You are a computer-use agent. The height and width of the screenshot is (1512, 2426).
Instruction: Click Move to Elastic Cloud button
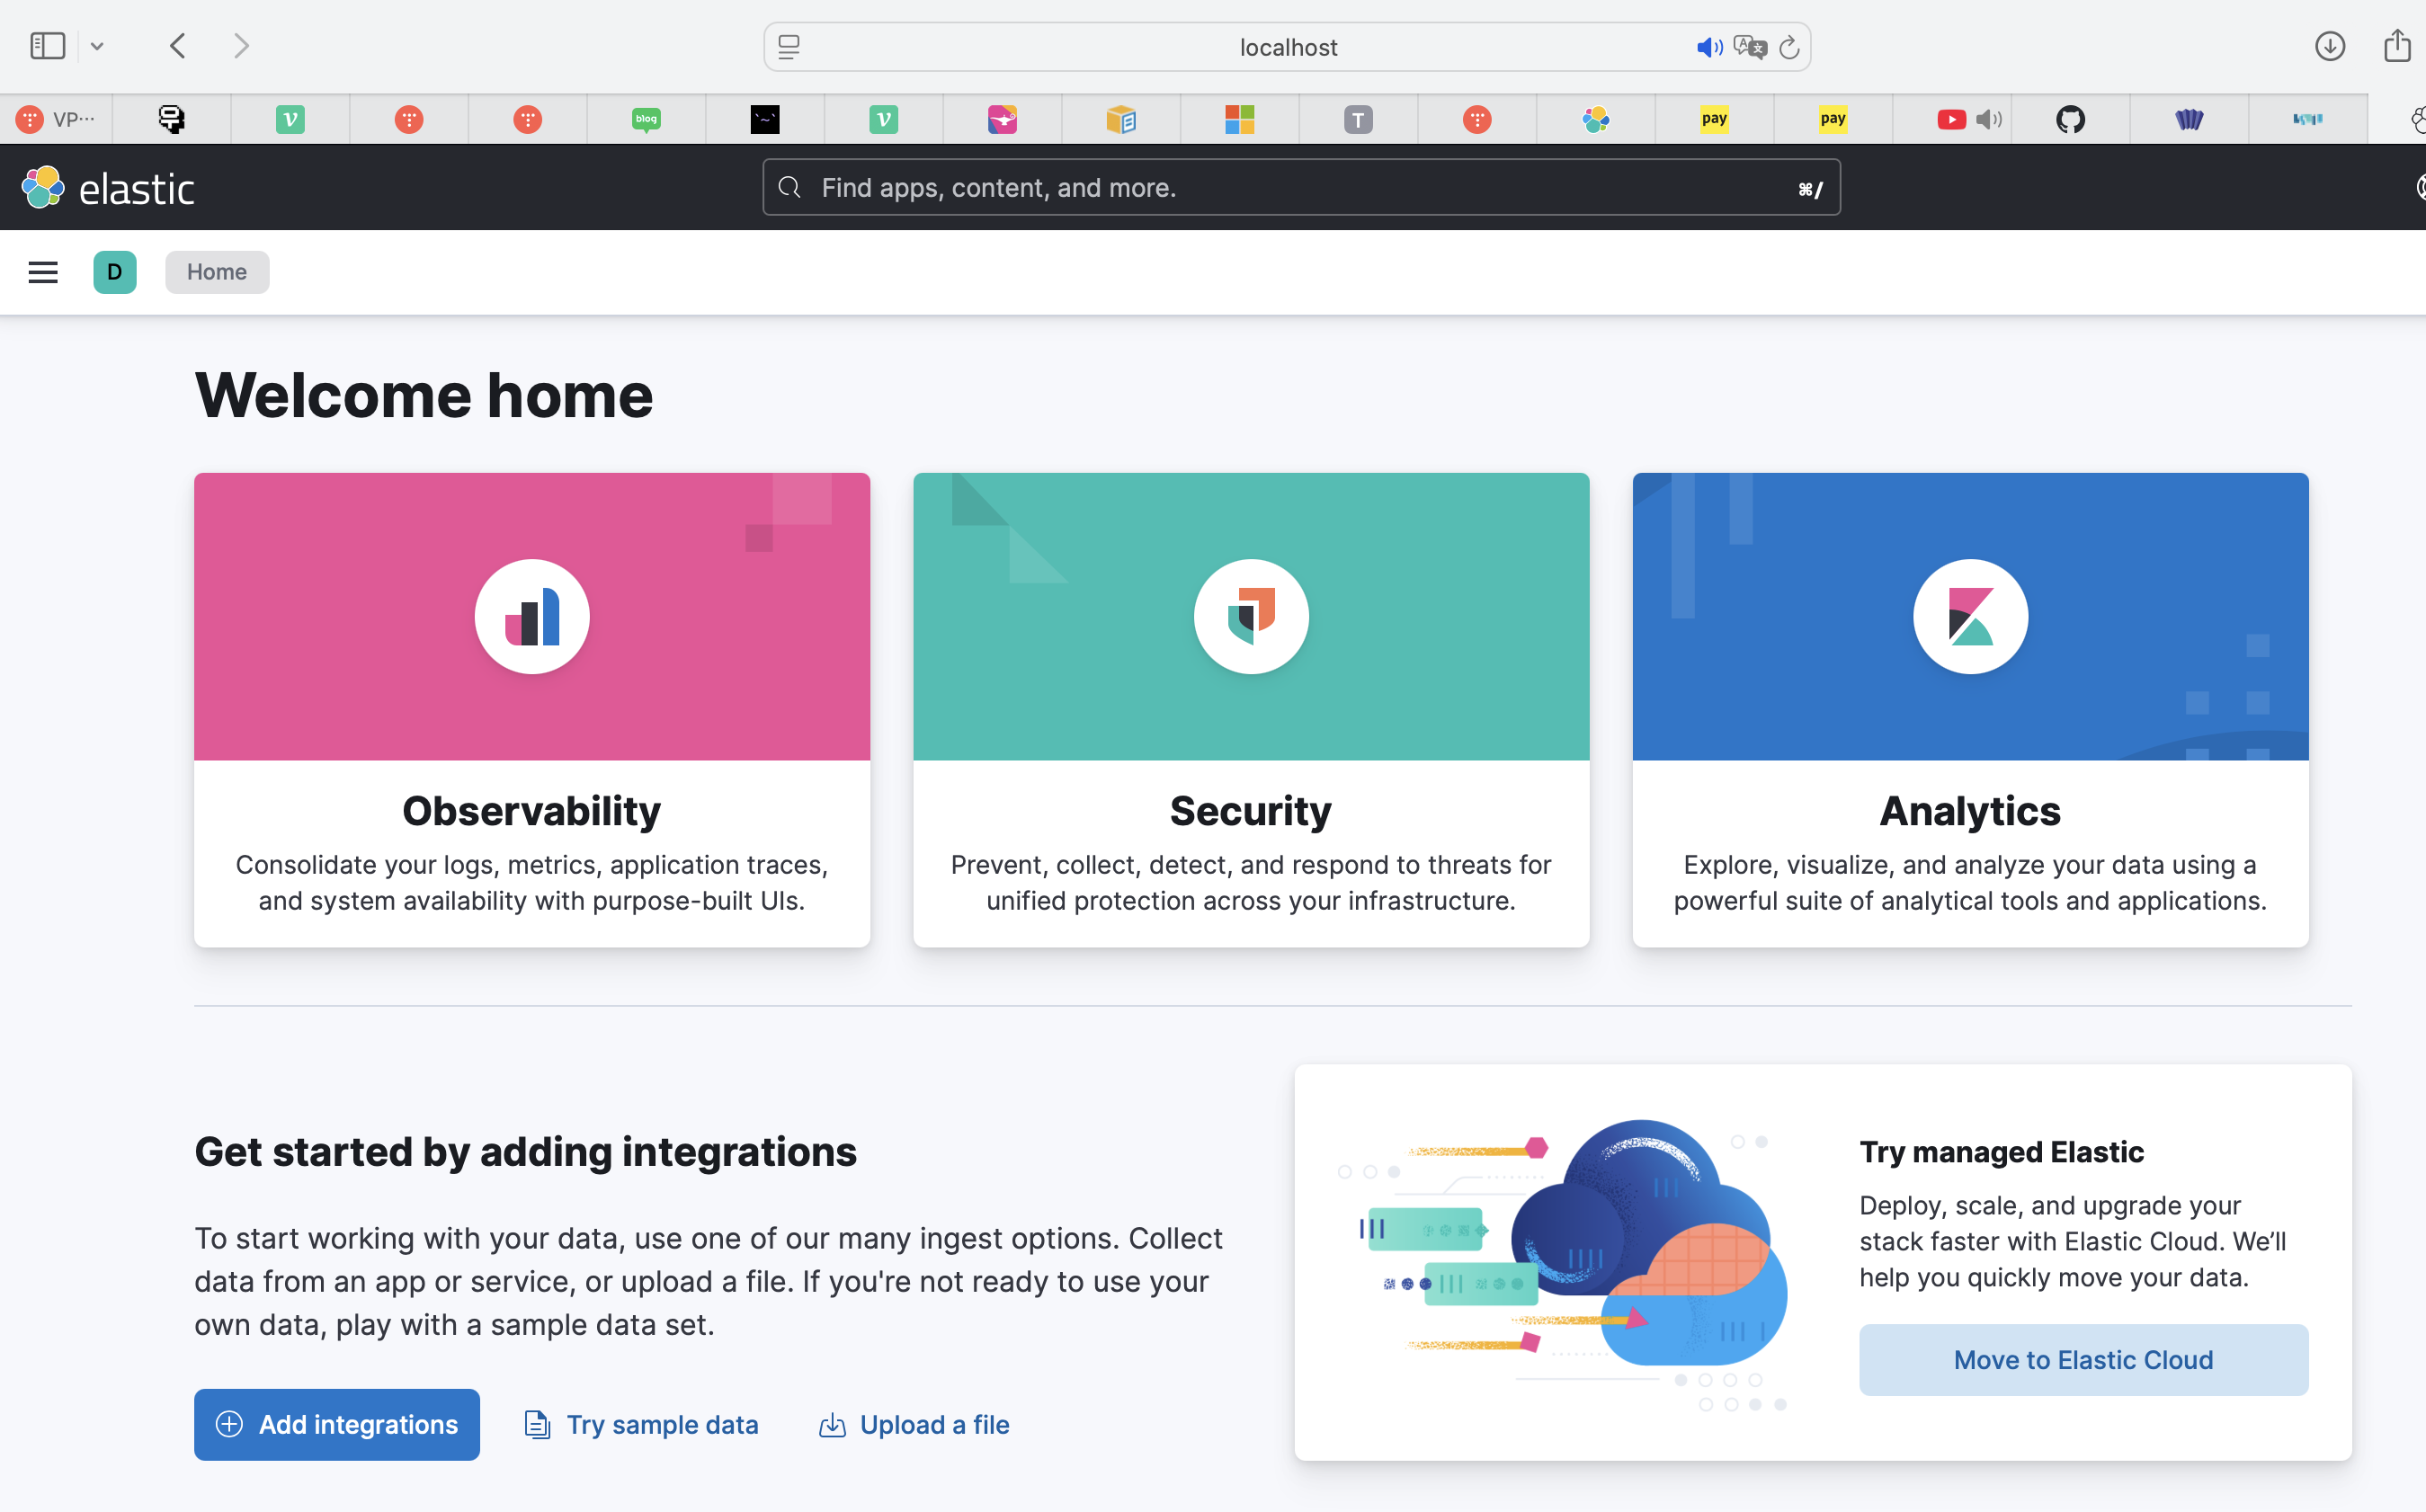click(2083, 1359)
